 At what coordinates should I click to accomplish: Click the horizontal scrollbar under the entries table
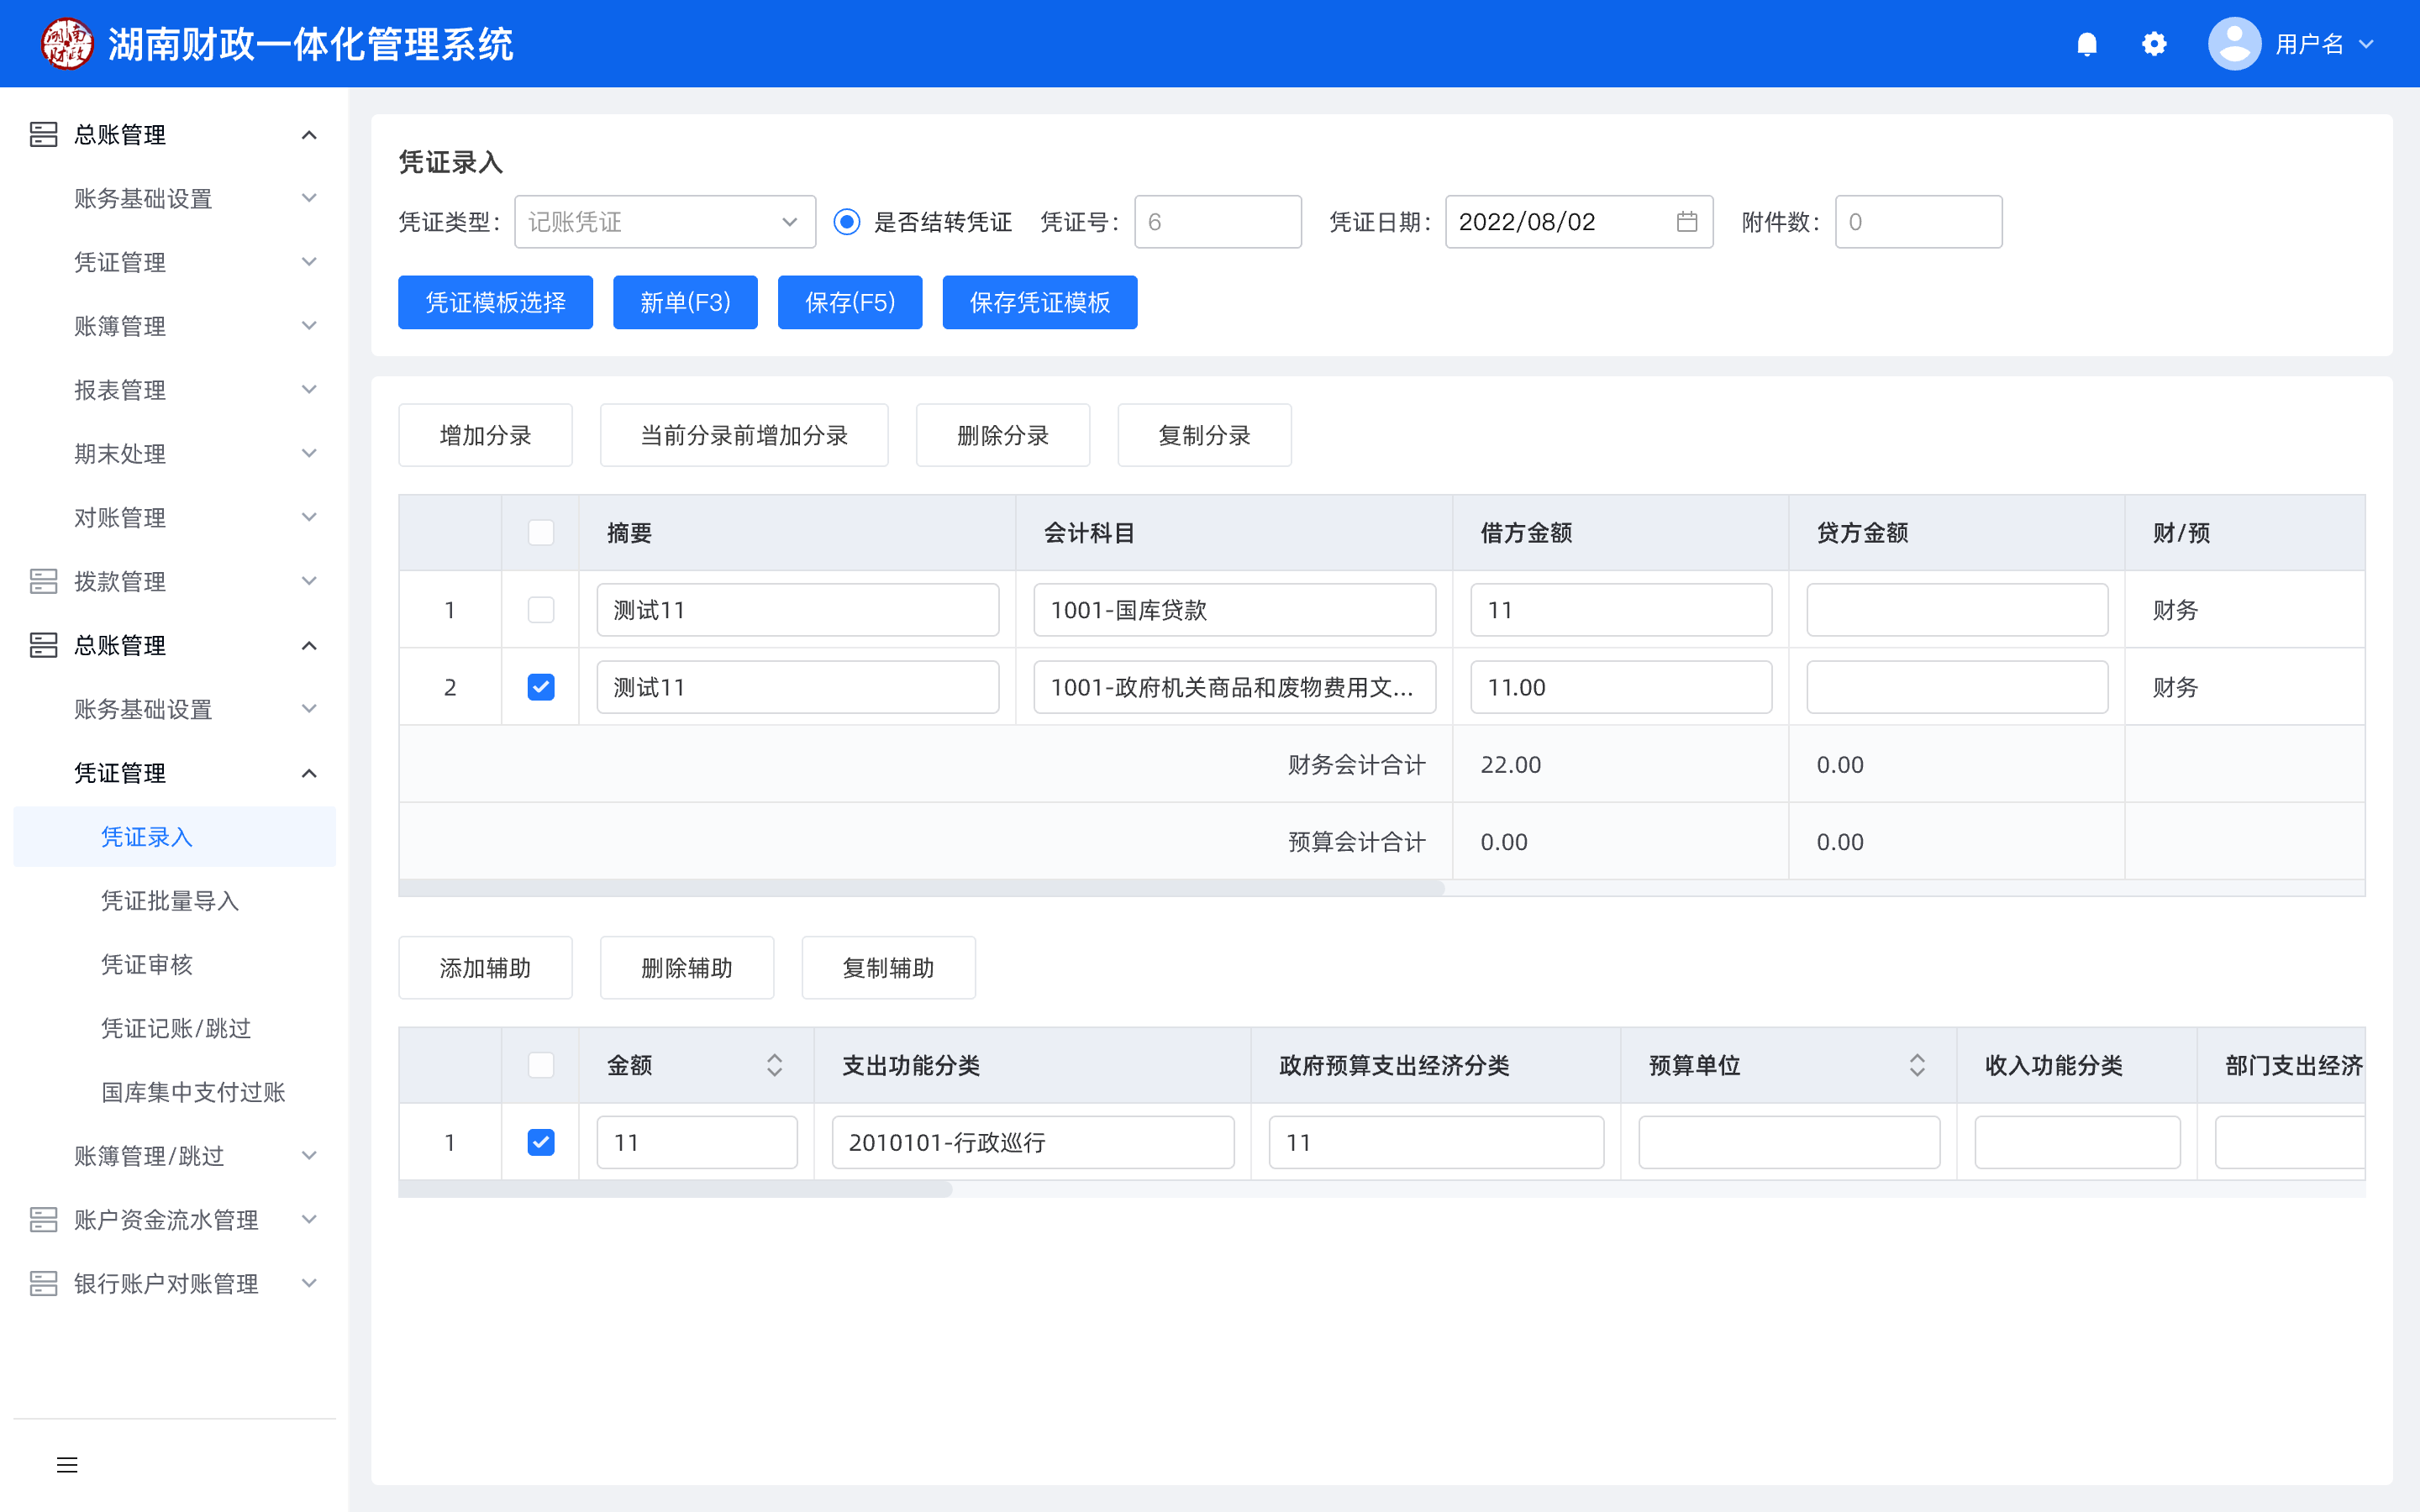pyautogui.click(x=920, y=888)
